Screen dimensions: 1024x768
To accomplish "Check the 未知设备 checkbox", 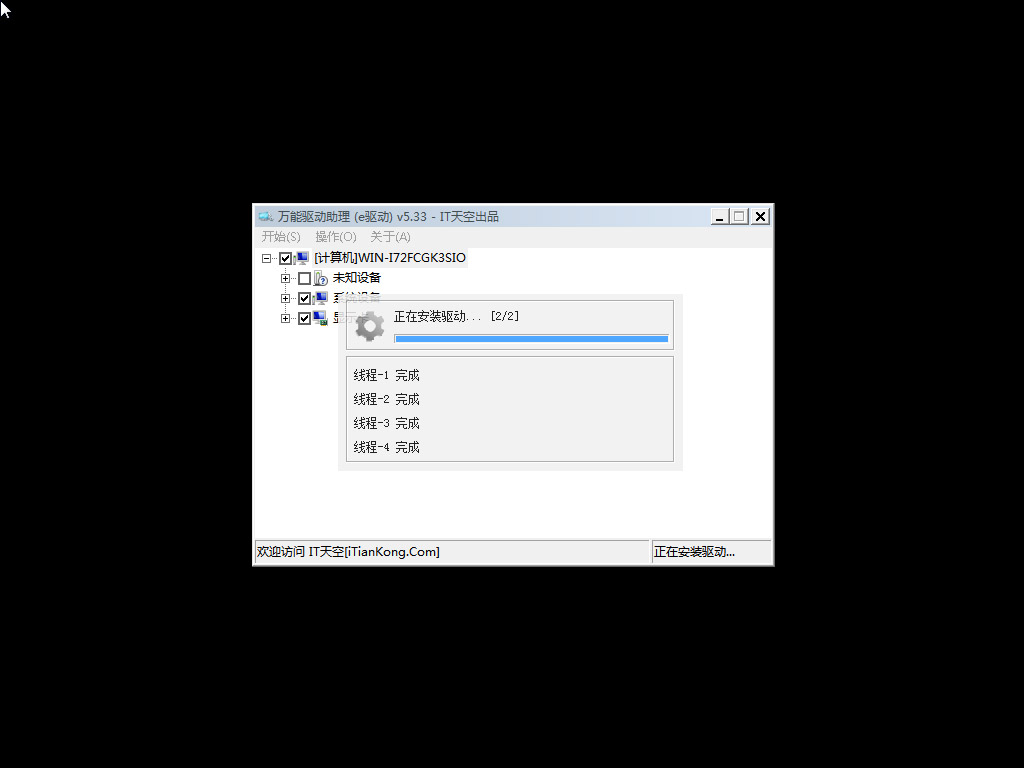I will tap(304, 278).
